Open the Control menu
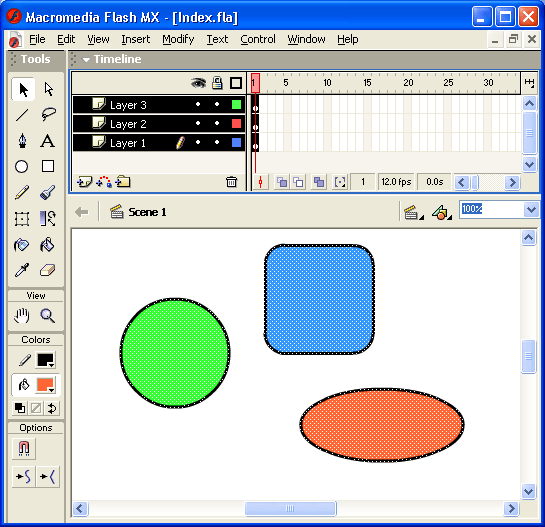Viewport: 545px width, 527px height. pyautogui.click(x=258, y=39)
